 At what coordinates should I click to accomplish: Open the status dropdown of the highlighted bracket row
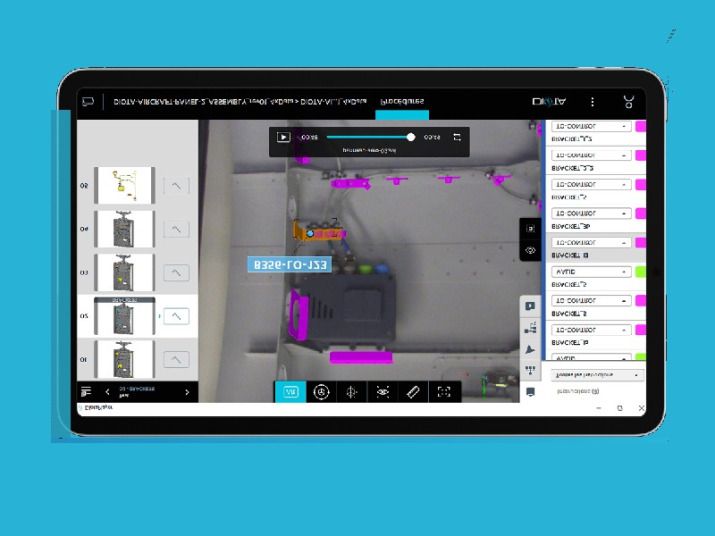591,243
